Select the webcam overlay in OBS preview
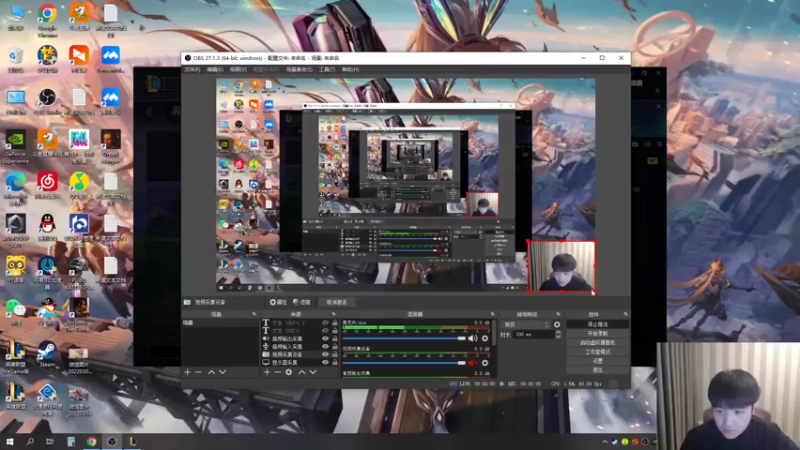 coord(561,266)
